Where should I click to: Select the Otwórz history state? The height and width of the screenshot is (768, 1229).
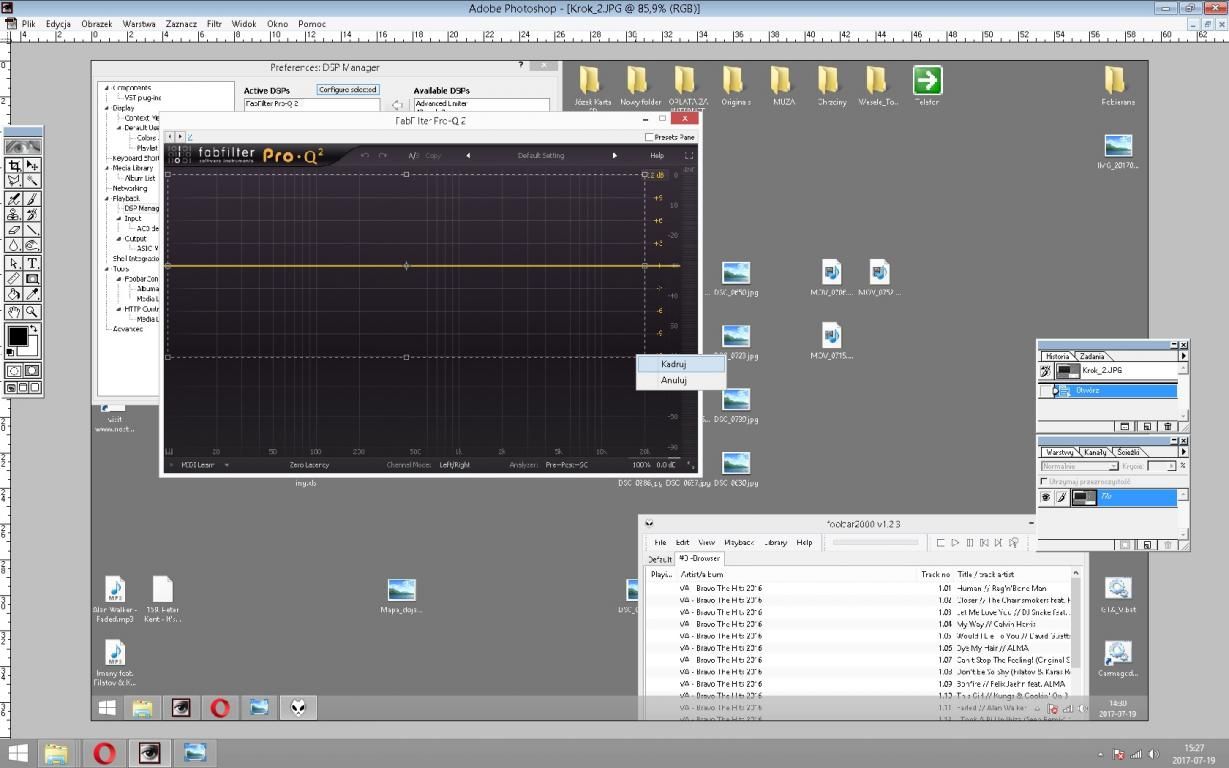(x=1115, y=391)
